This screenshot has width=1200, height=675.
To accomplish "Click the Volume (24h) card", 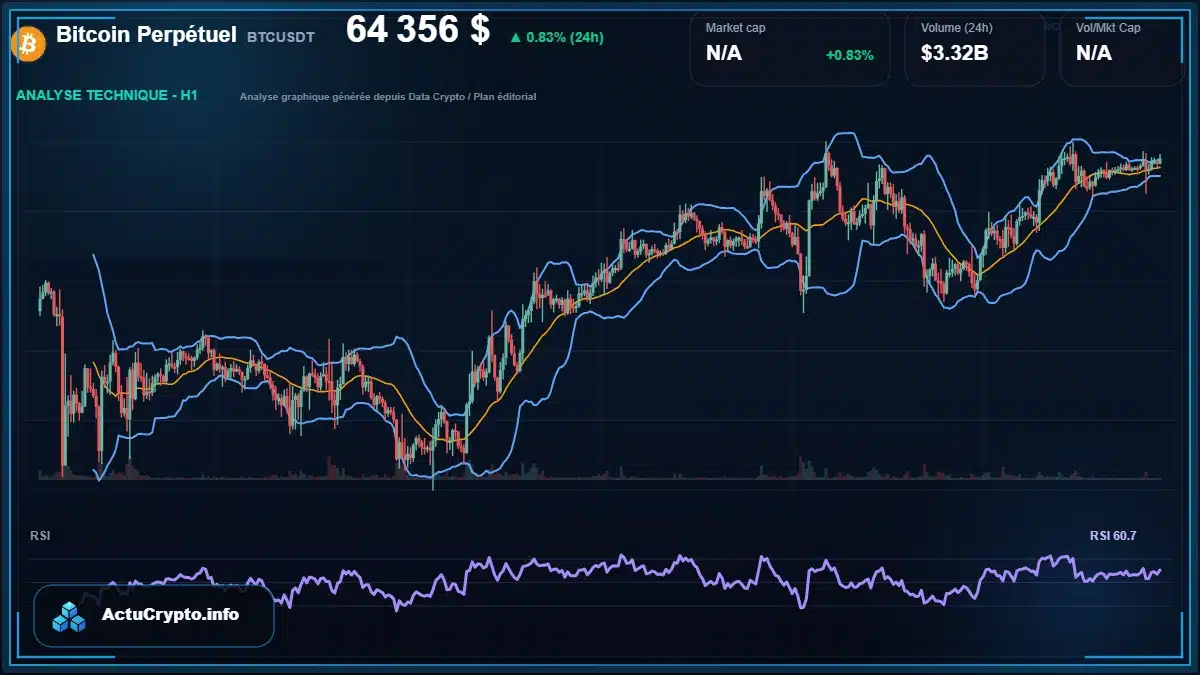I will tap(974, 48).
